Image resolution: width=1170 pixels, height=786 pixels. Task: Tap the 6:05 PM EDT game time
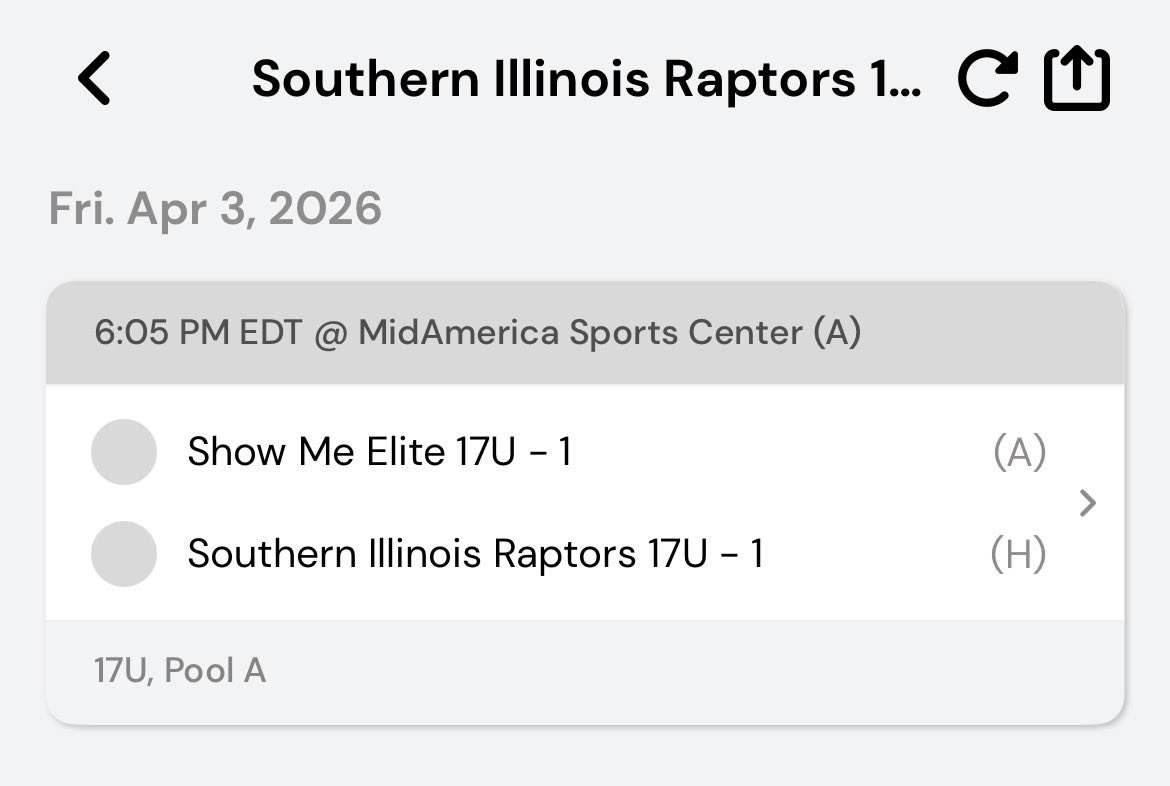pos(197,333)
